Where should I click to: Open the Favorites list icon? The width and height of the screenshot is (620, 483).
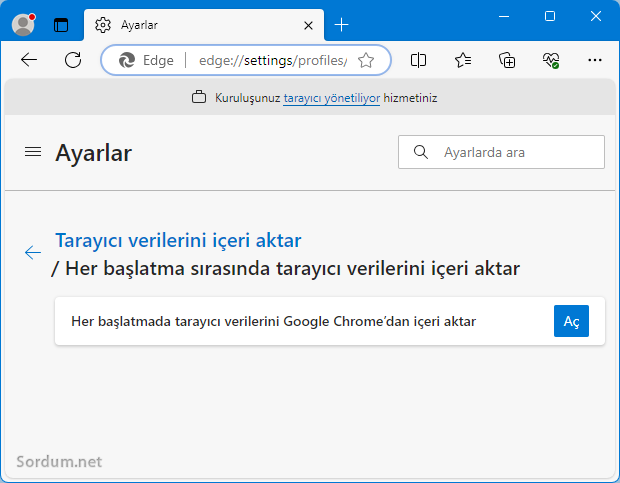click(x=463, y=60)
